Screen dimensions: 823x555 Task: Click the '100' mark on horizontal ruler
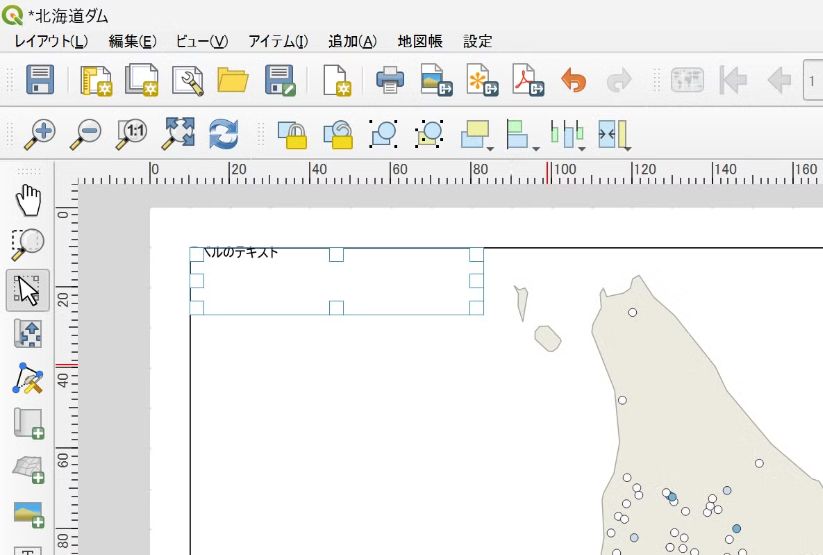point(565,170)
